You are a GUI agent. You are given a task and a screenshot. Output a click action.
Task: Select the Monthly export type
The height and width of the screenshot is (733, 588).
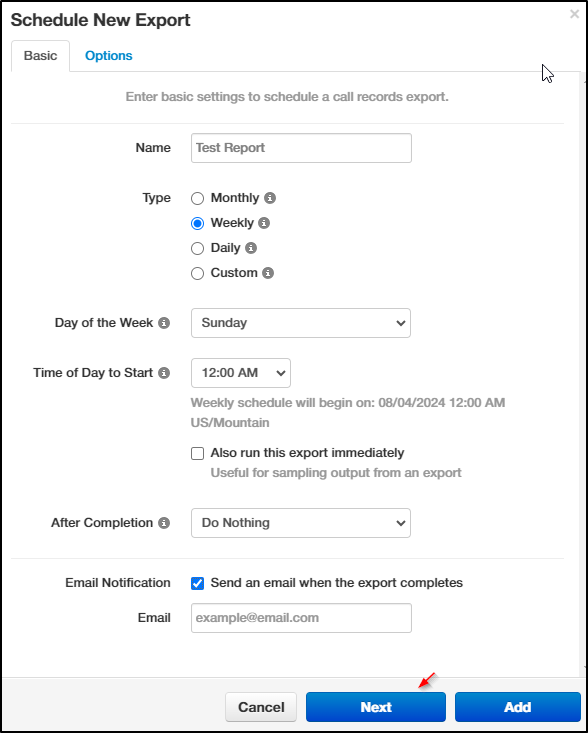tap(198, 198)
